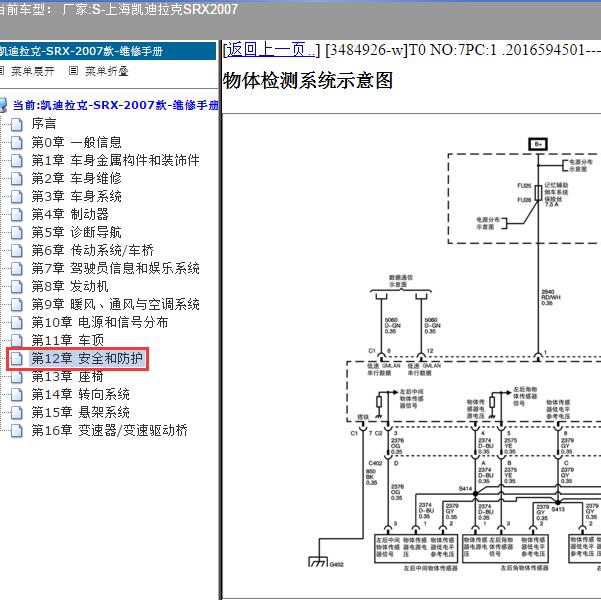Click the page icon beside 第1章 车身金属构件和装饰件
This screenshot has width=601, height=600.
16,160
